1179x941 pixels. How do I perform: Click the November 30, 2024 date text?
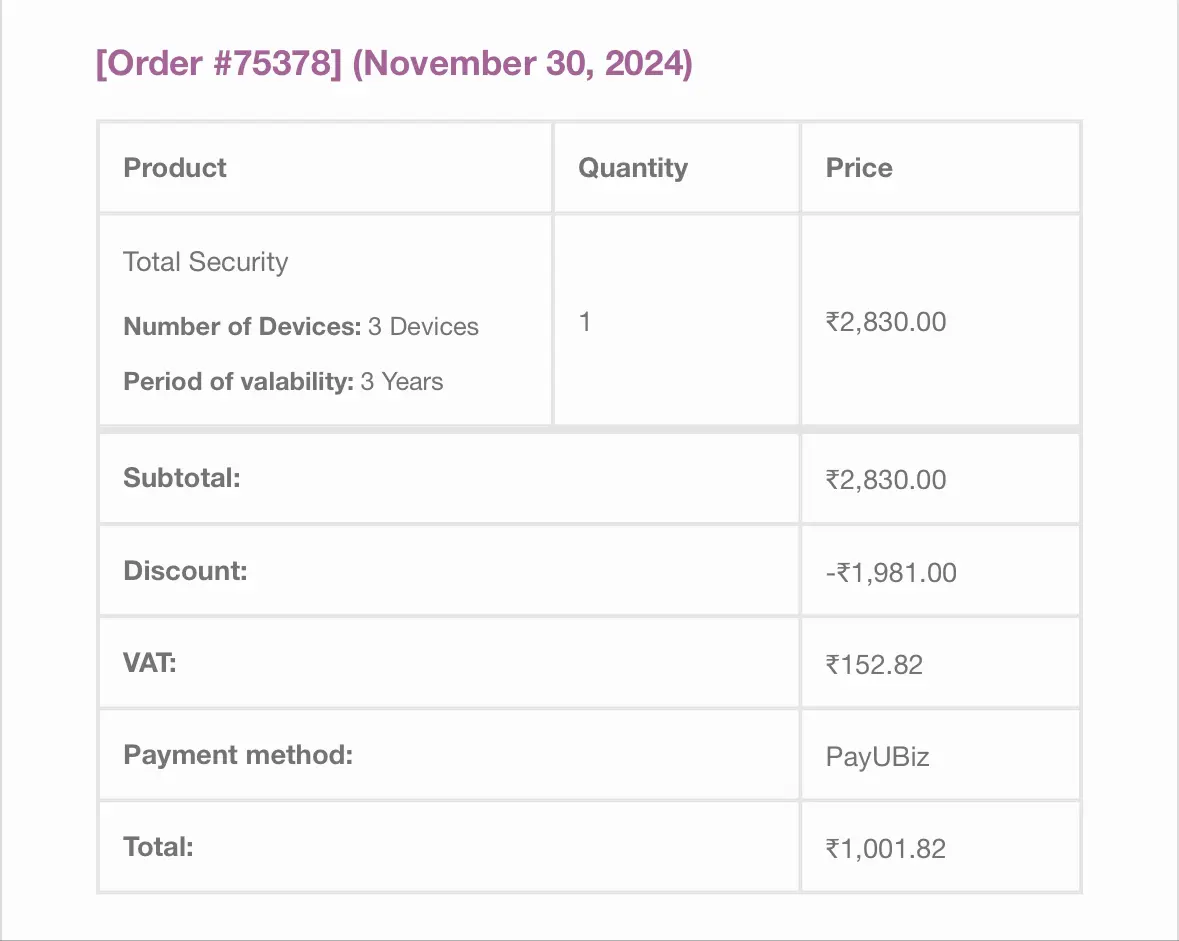coord(522,63)
